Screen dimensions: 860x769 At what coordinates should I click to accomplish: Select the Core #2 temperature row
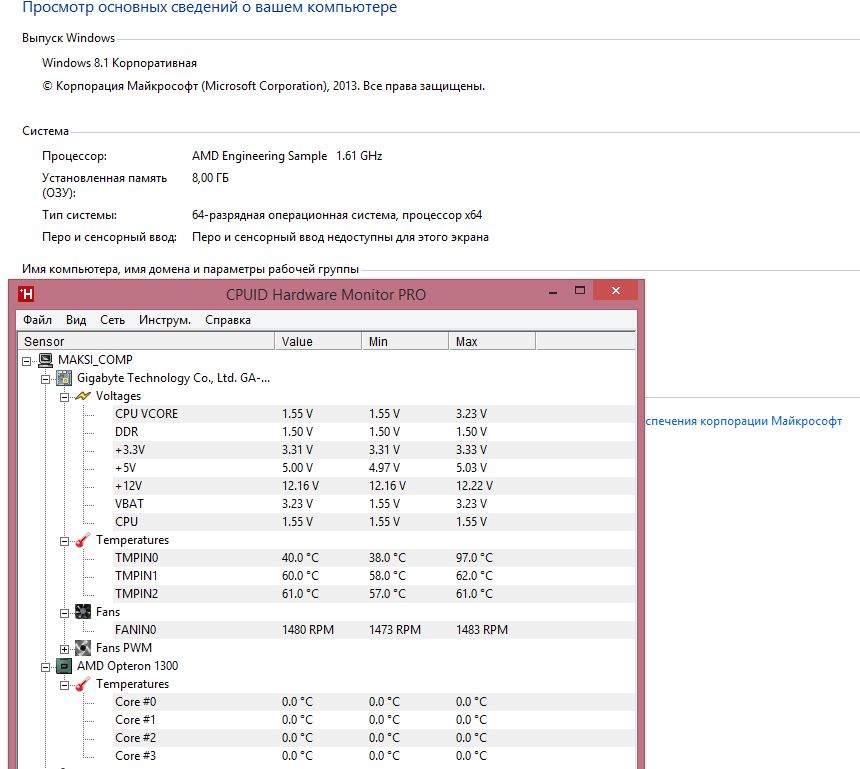[374, 738]
